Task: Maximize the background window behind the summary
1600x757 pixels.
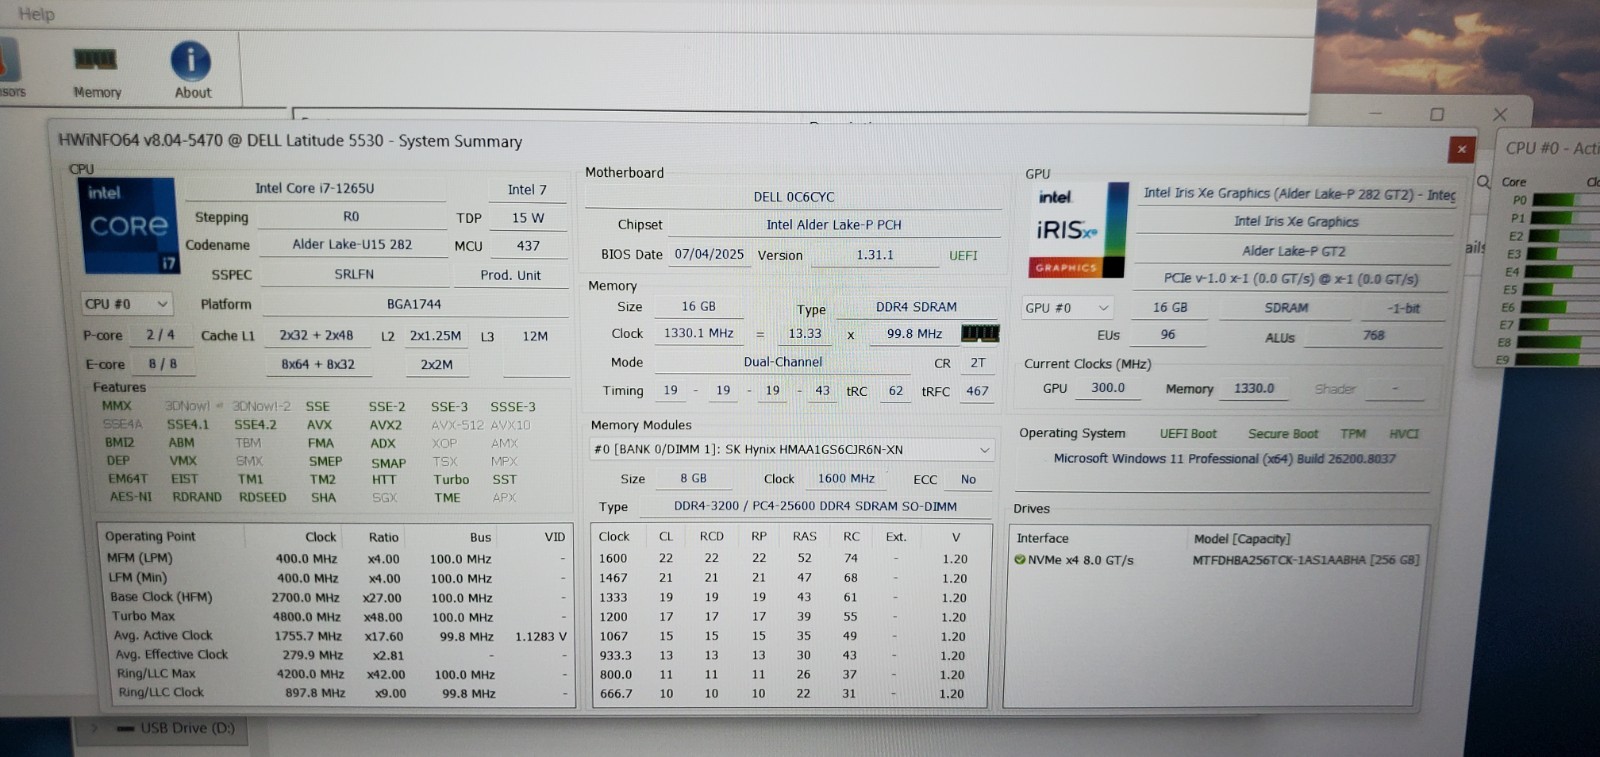Action: (x=1437, y=114)
